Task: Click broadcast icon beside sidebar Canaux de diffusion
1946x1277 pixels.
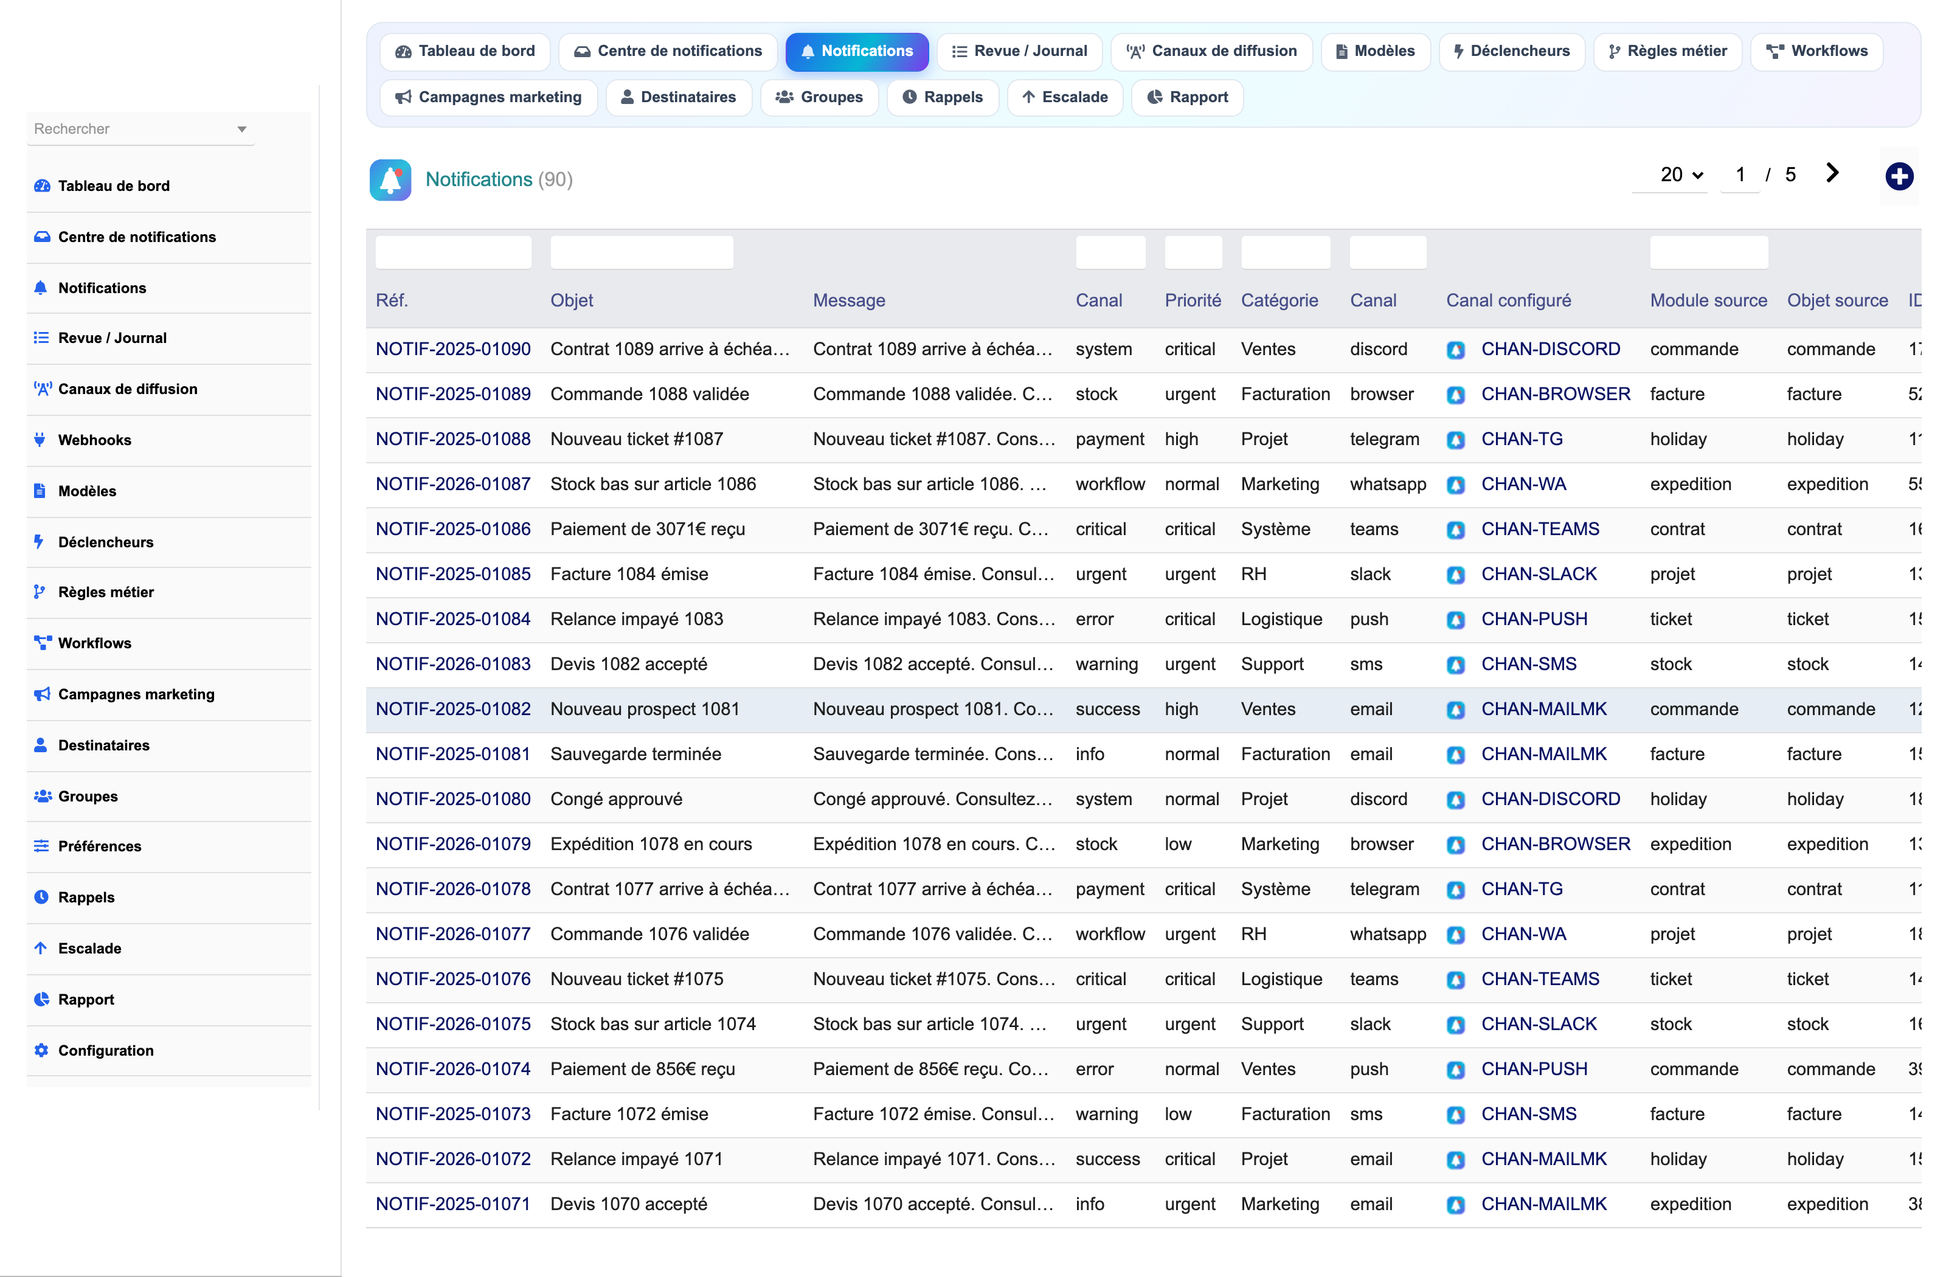Action: tap(42, 389)
